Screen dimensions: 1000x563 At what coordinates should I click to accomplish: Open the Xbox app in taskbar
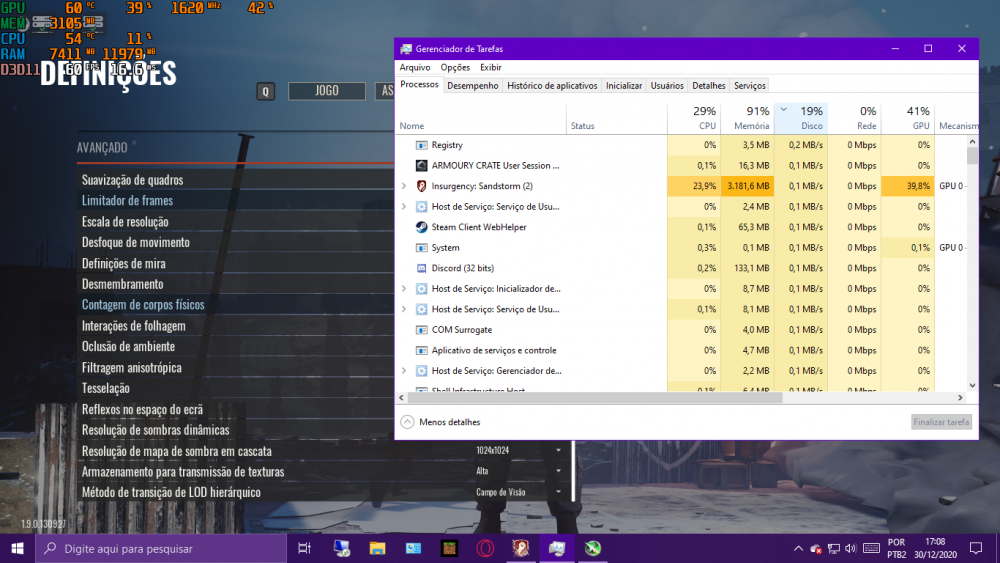pyautogui.click(x=593, y=548)
